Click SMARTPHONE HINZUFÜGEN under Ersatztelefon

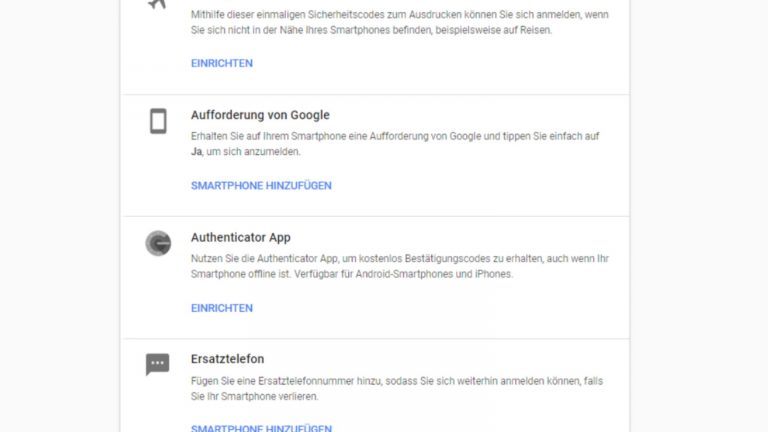[261, 428]
